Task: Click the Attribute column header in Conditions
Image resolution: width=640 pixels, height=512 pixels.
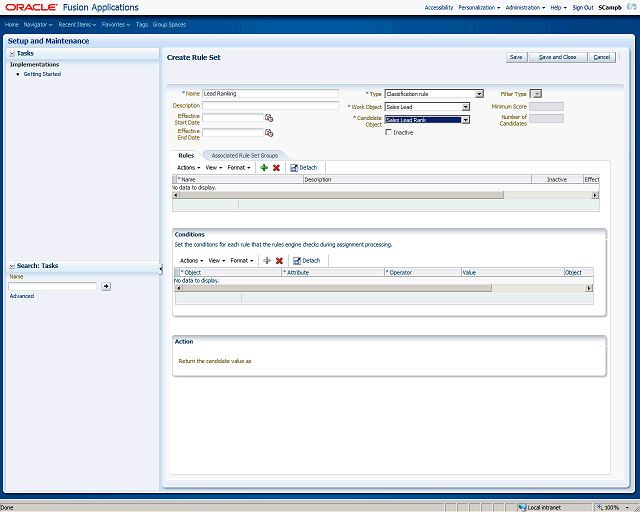Action: click(x=333, y=272)
